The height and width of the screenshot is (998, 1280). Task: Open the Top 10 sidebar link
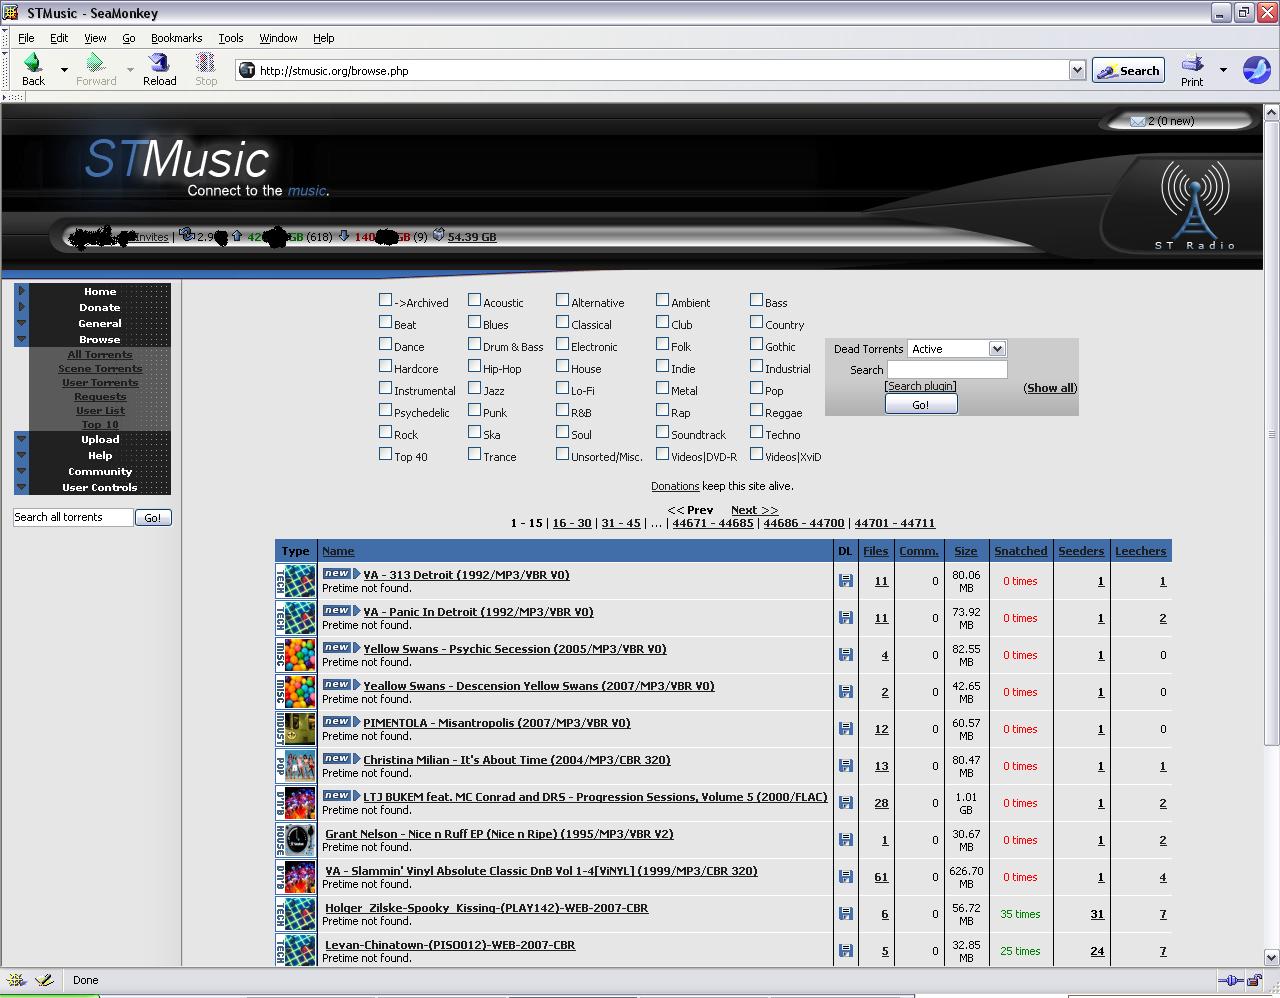(100, 425)
